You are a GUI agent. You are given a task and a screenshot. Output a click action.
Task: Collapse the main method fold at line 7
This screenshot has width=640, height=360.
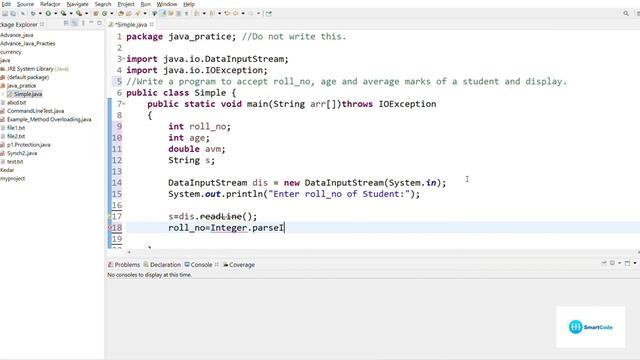124,104
